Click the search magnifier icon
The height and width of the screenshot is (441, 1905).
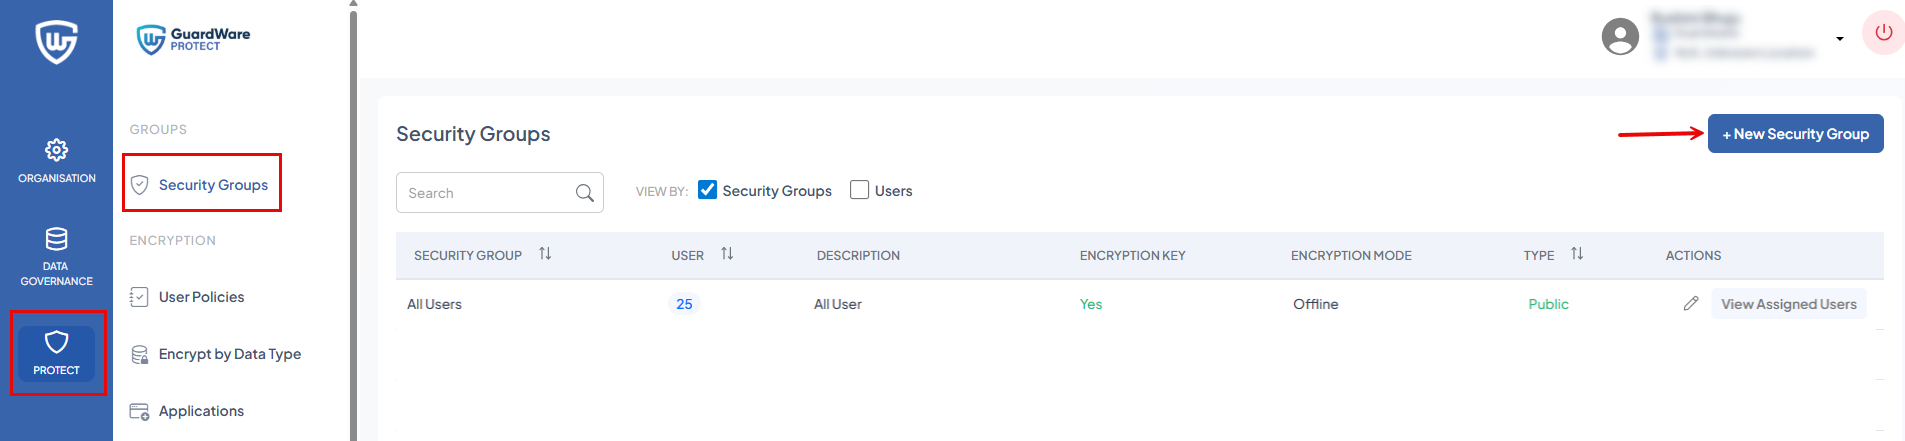coord(585,193)
